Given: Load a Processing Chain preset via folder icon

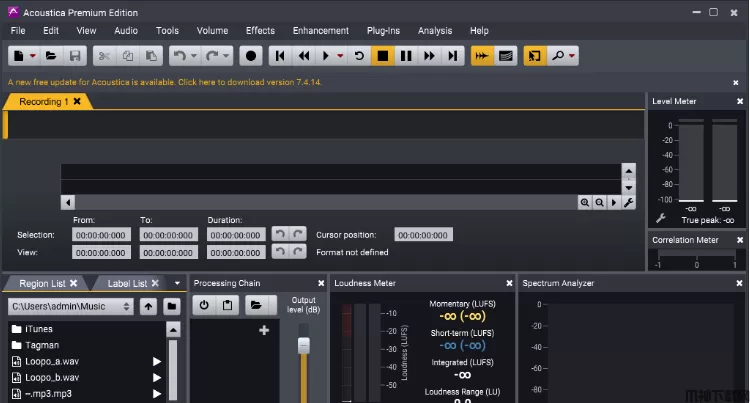Looking at the screenshot, I should [256, 305].
